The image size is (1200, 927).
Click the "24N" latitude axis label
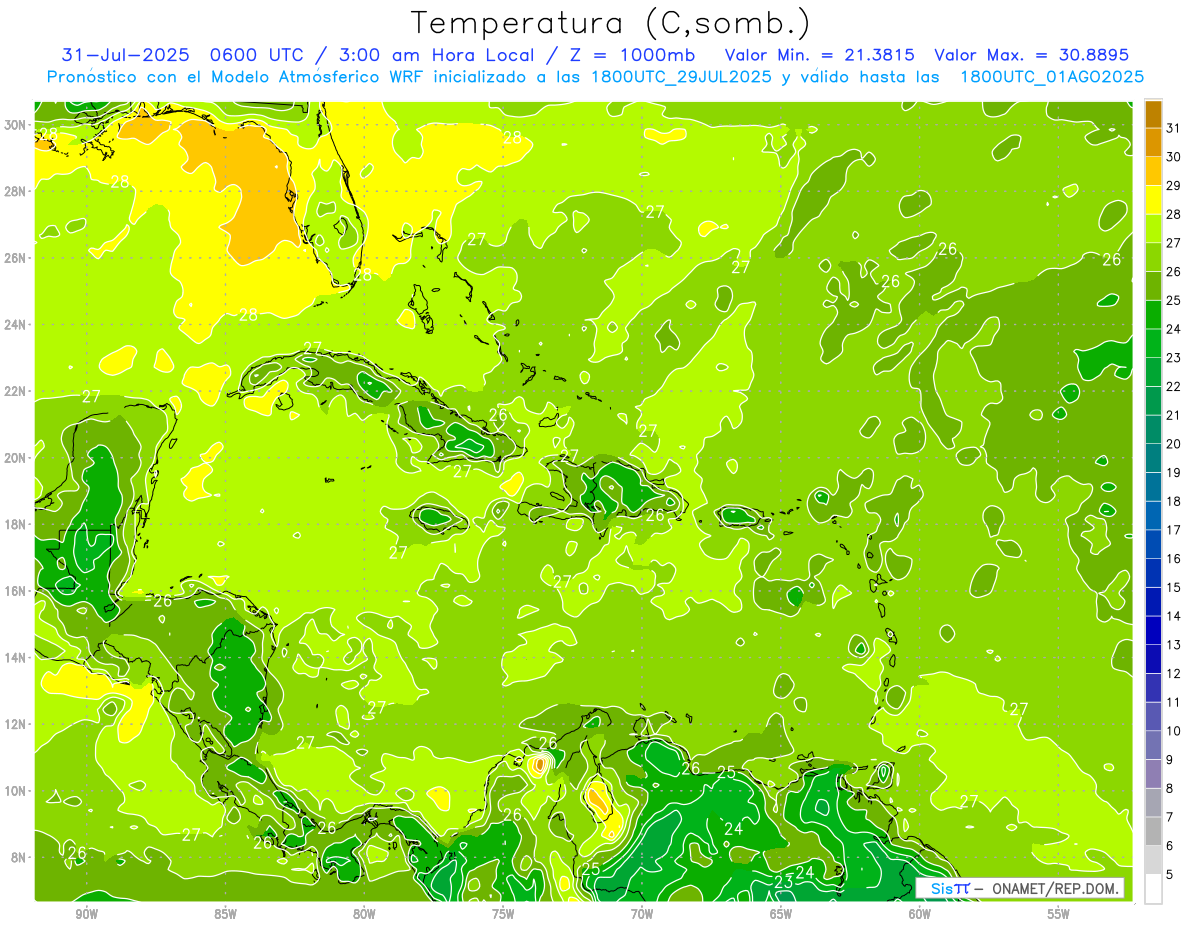pos(15,324)
